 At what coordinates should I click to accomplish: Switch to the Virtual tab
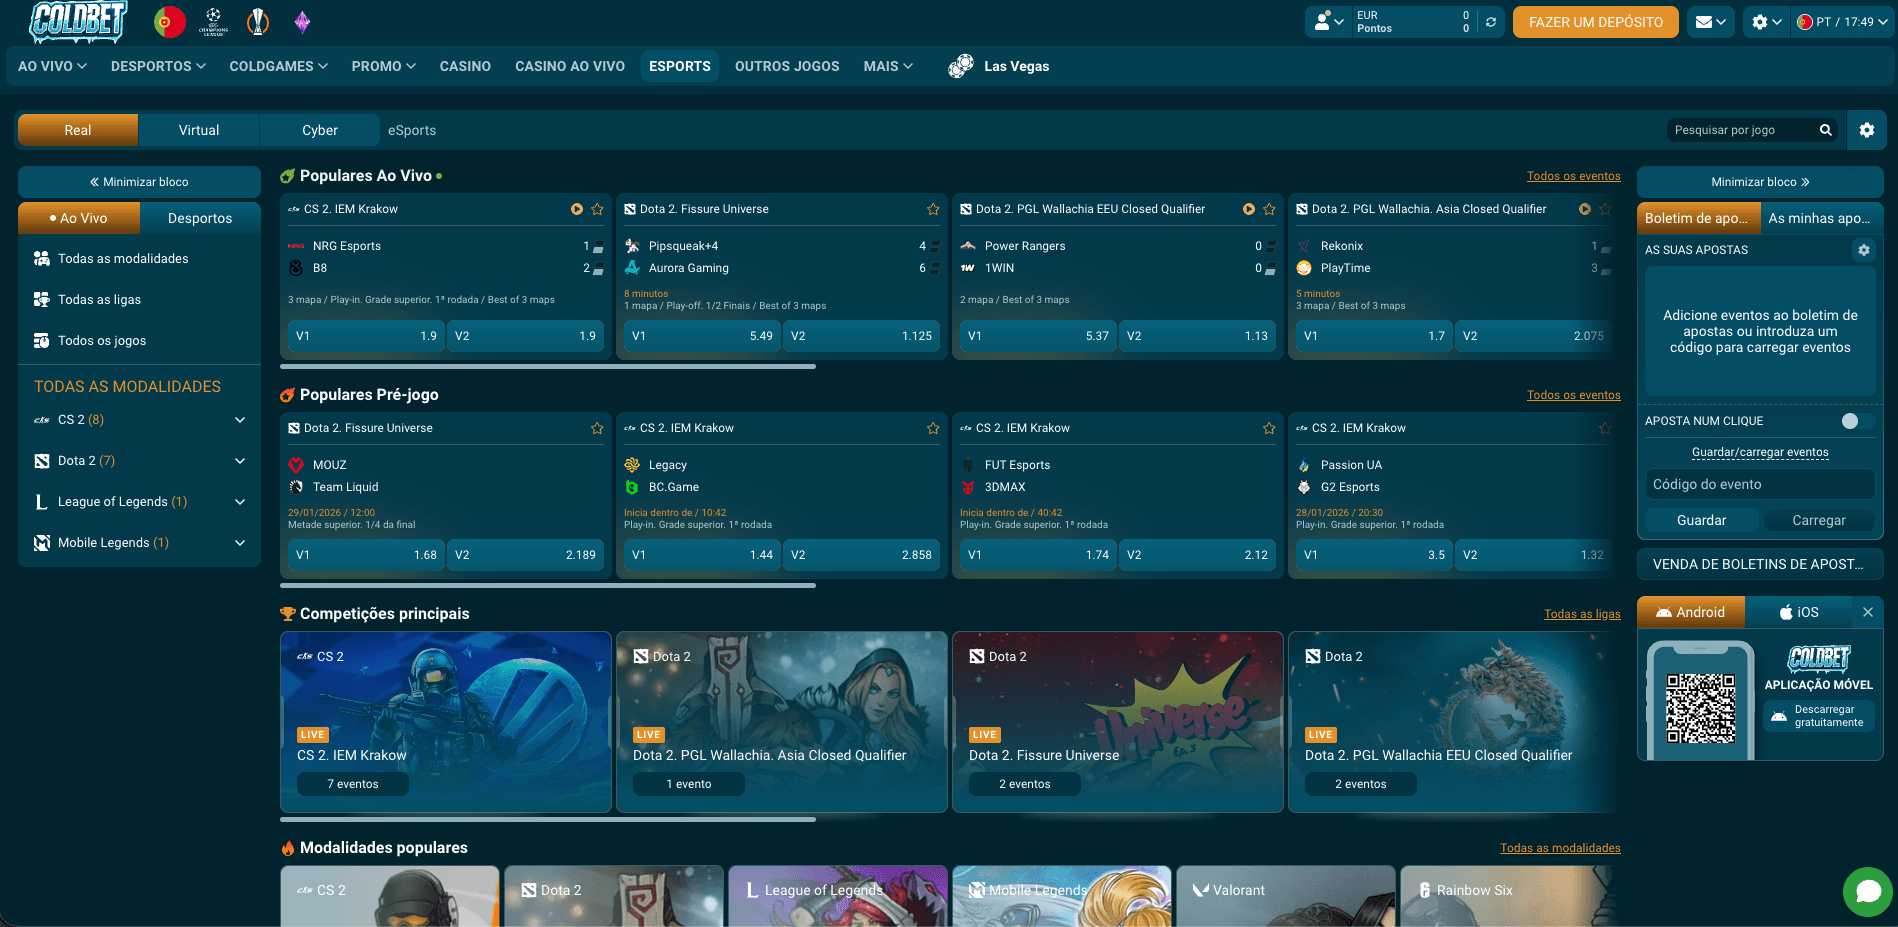tap(199, 130)
